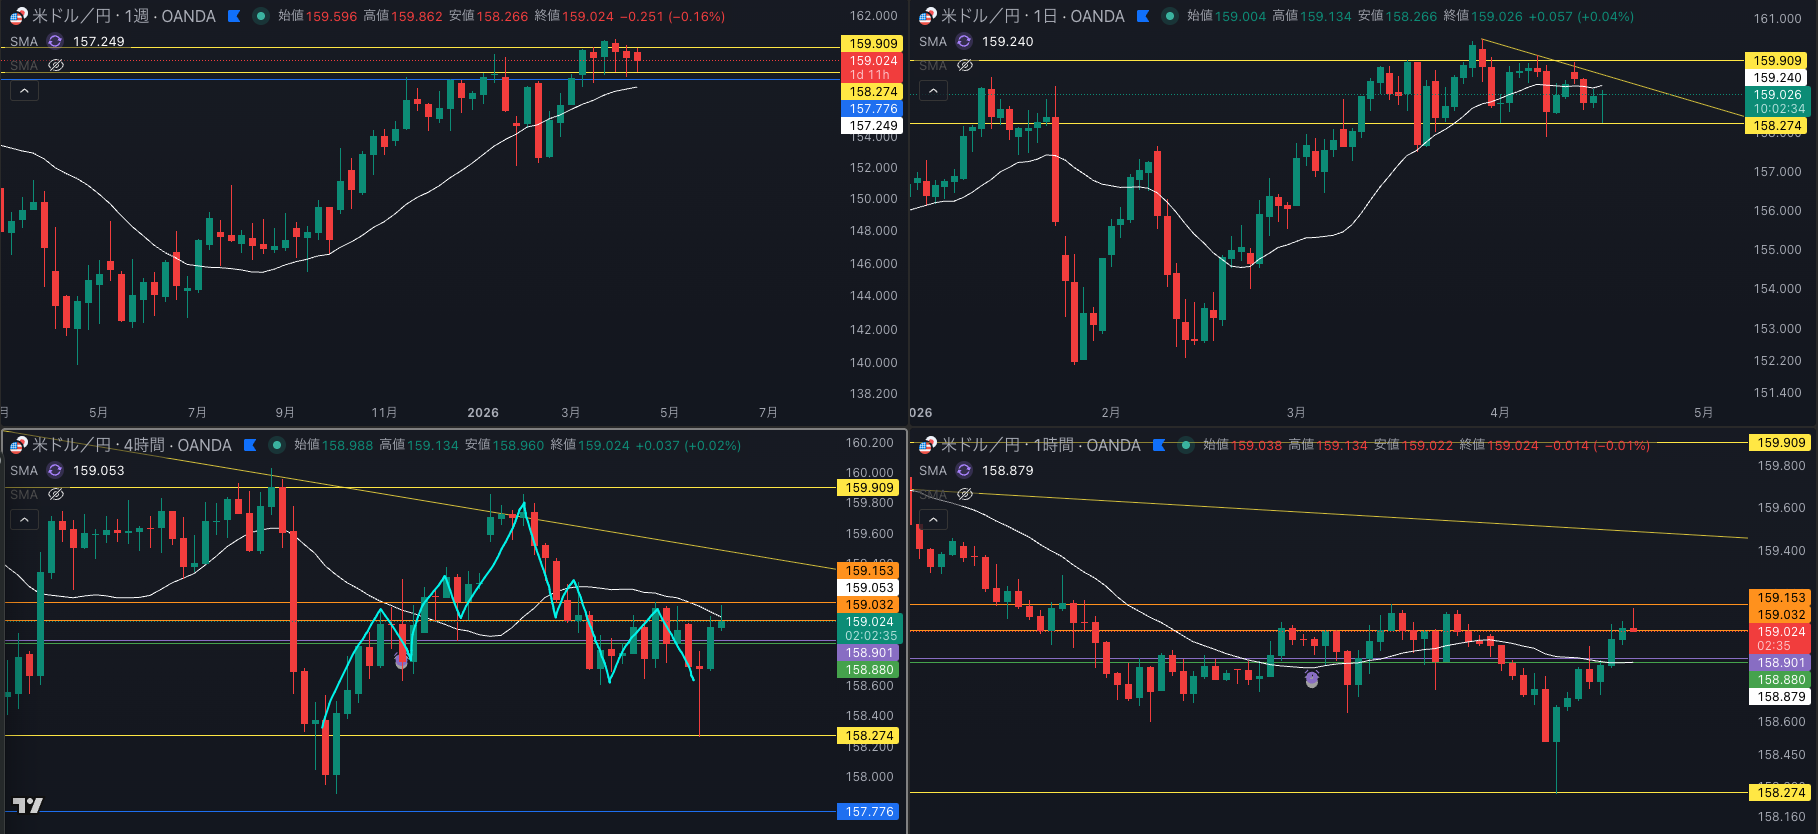
Task: Click the 米ドル/円 4時間 symbol title
Action: tap(131, 445)
